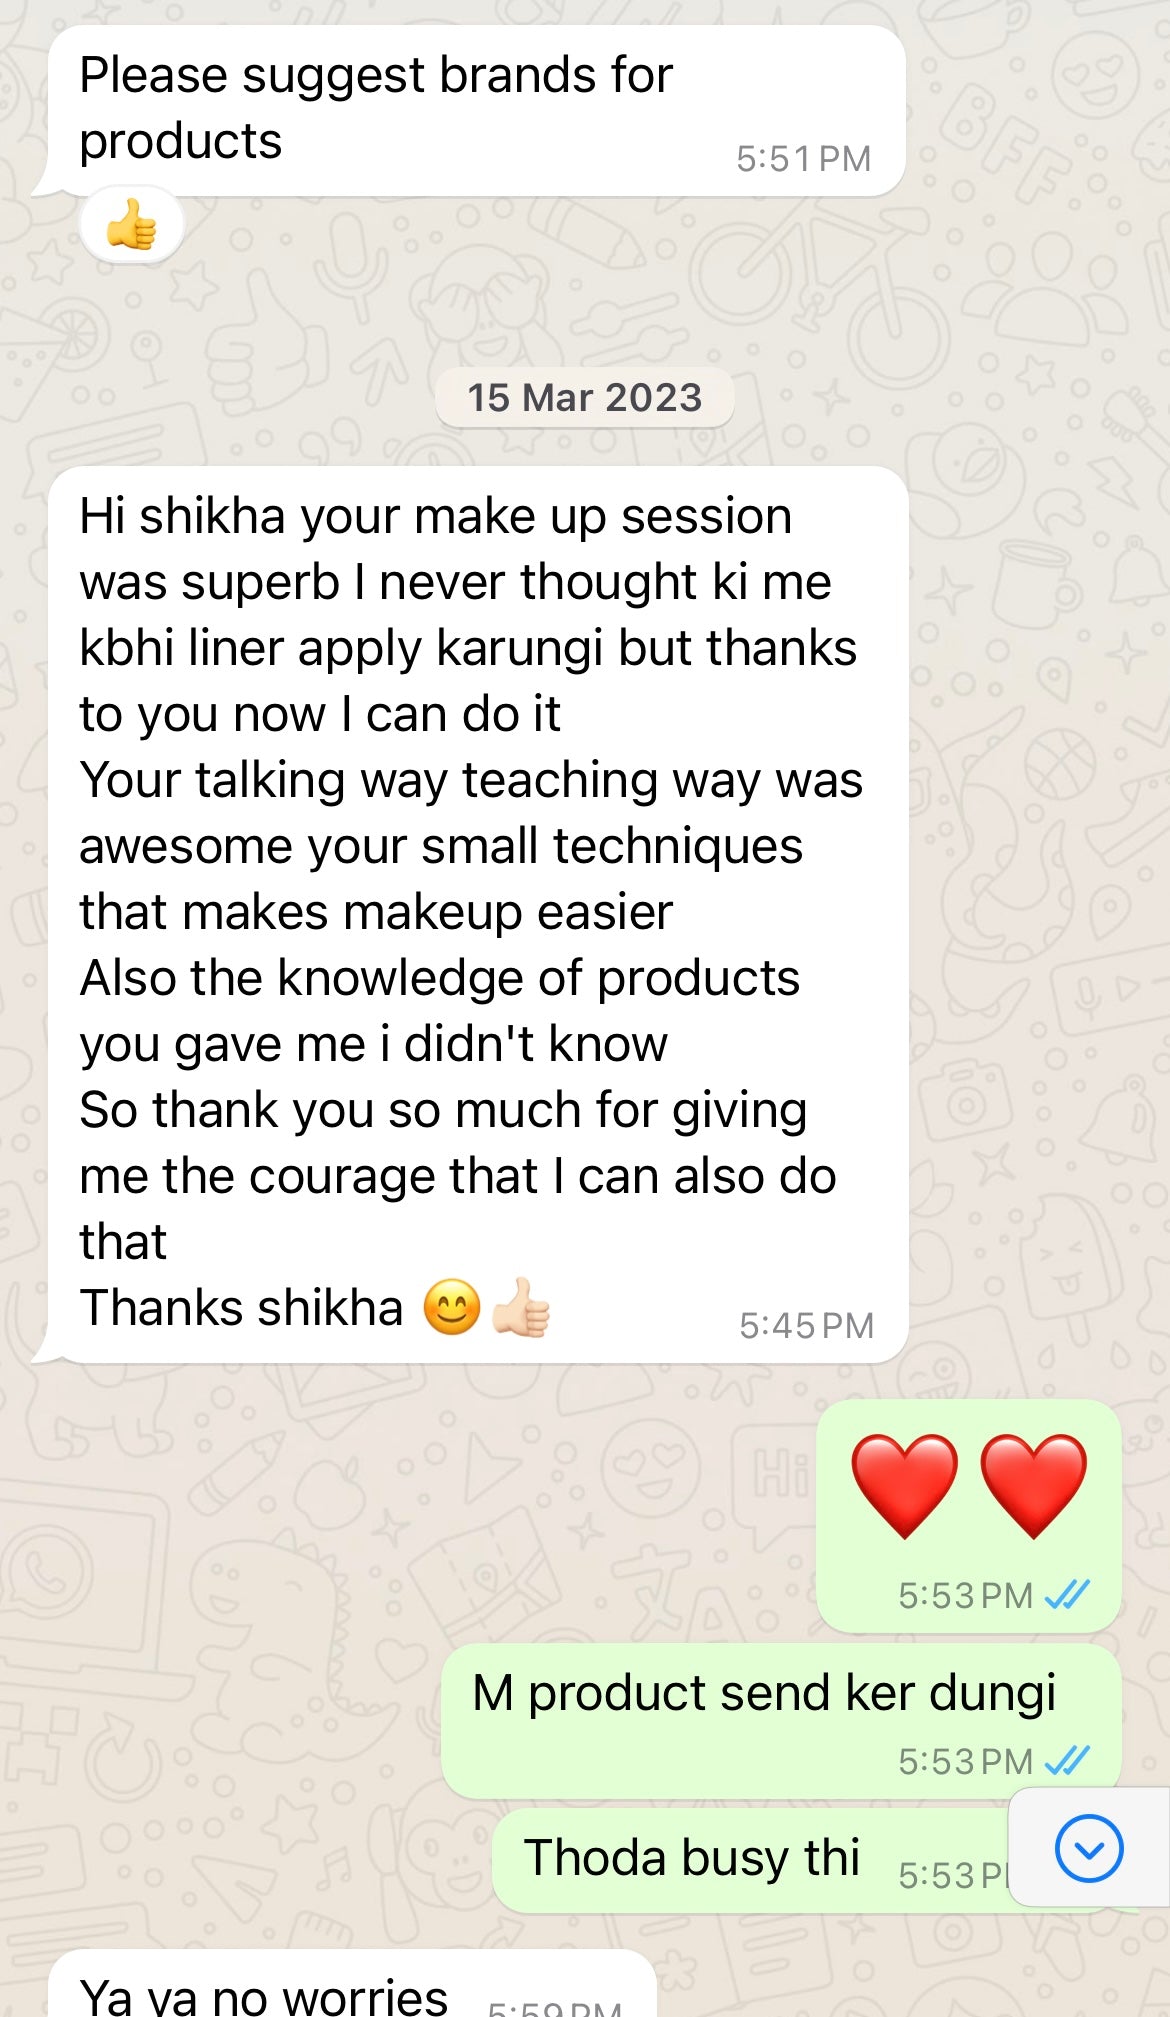Tap the smiling face emoji after Thanks shikha
Image resolution: width=1170 pixels, height=2017 pixels.
point(452,1307)
